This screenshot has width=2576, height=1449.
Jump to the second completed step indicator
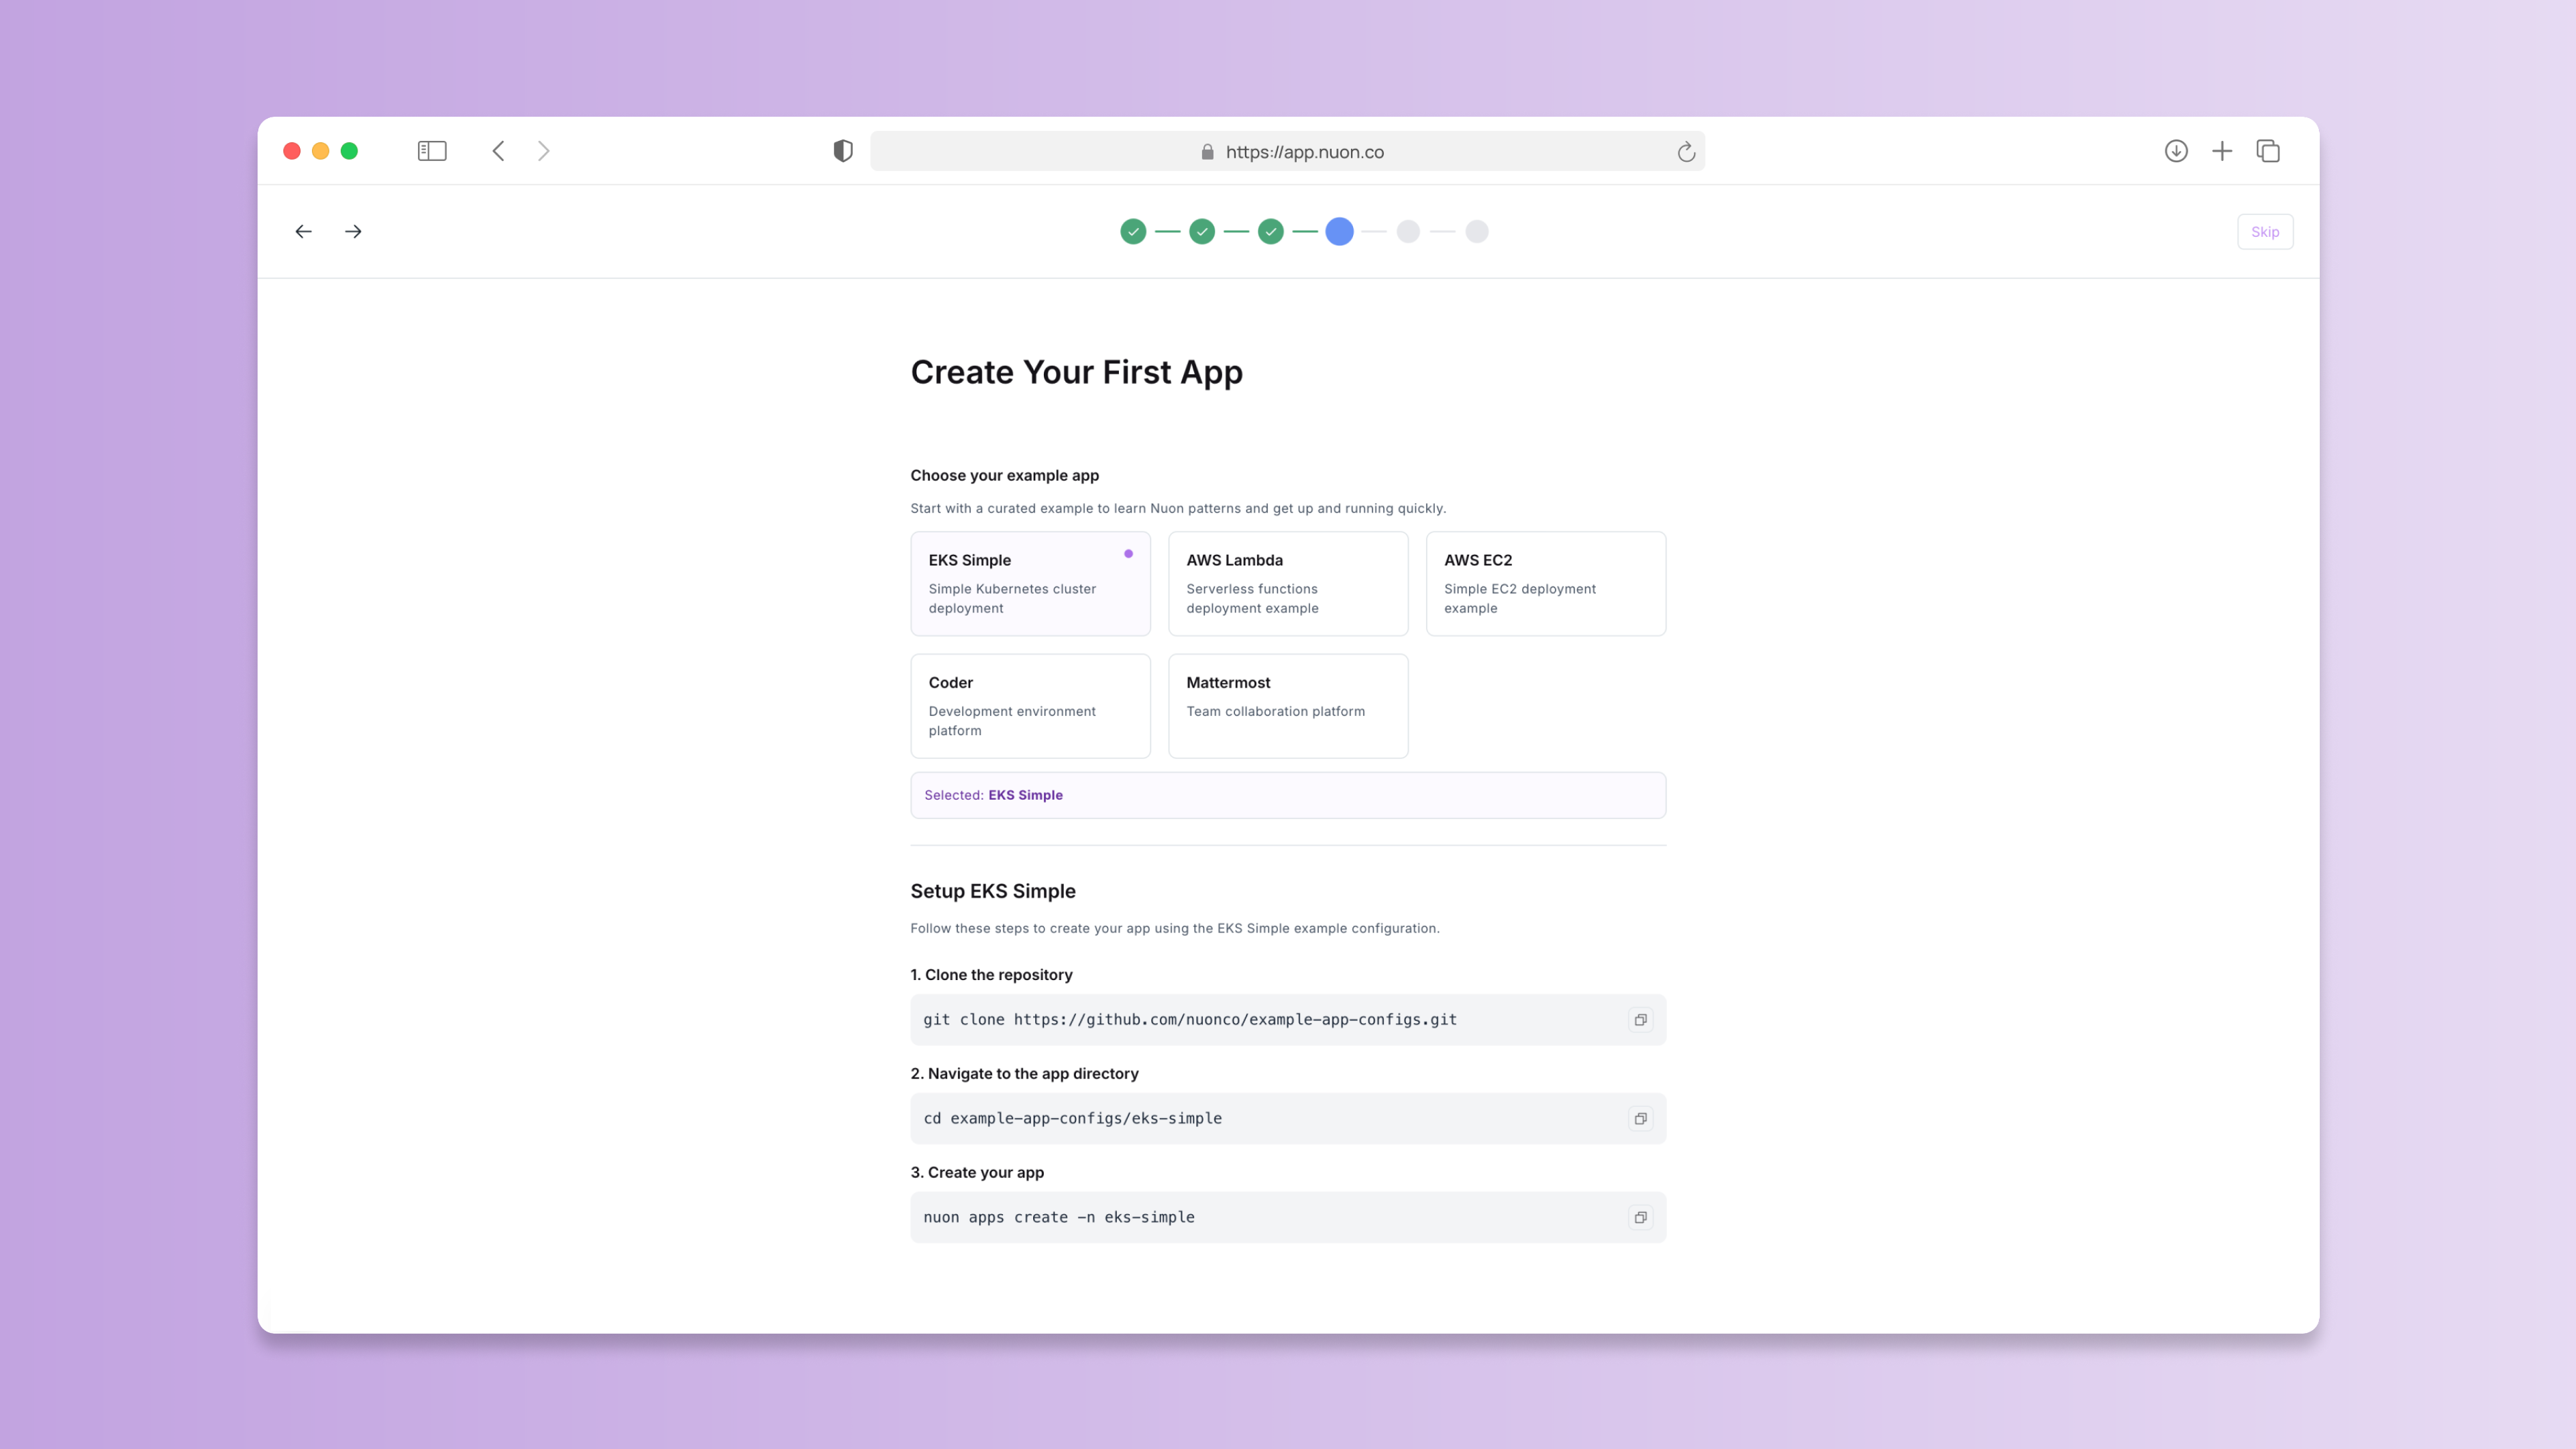[x=1202, y=232]
